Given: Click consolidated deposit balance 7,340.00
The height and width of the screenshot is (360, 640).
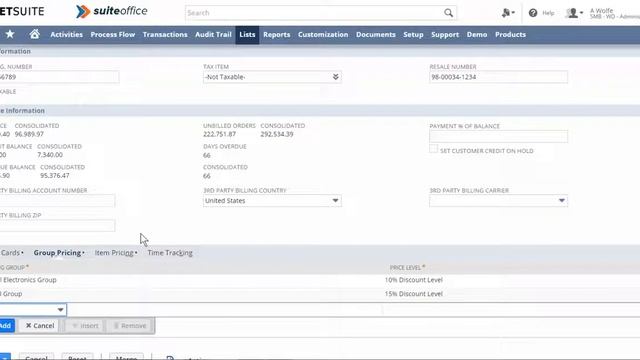Looking at the screenshot, I should 50,155.
